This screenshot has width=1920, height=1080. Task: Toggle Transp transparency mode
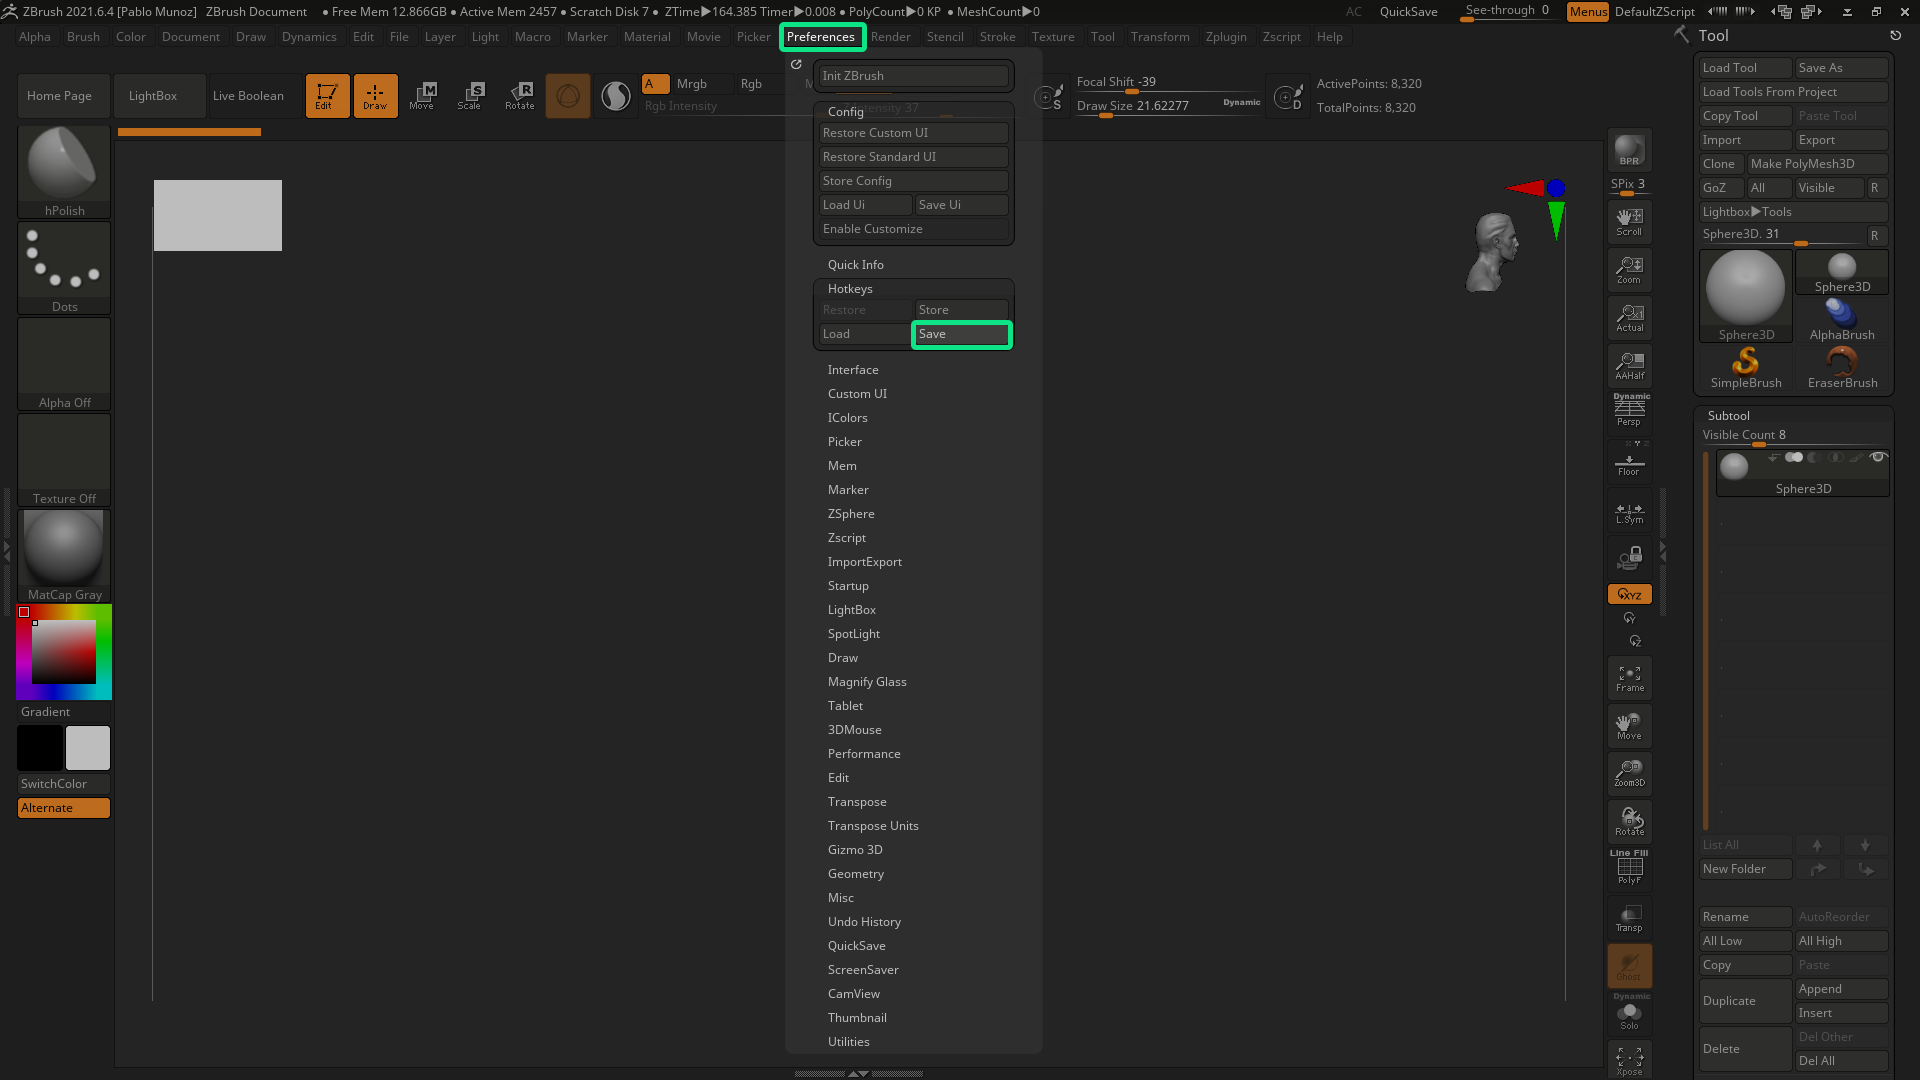1629,917
